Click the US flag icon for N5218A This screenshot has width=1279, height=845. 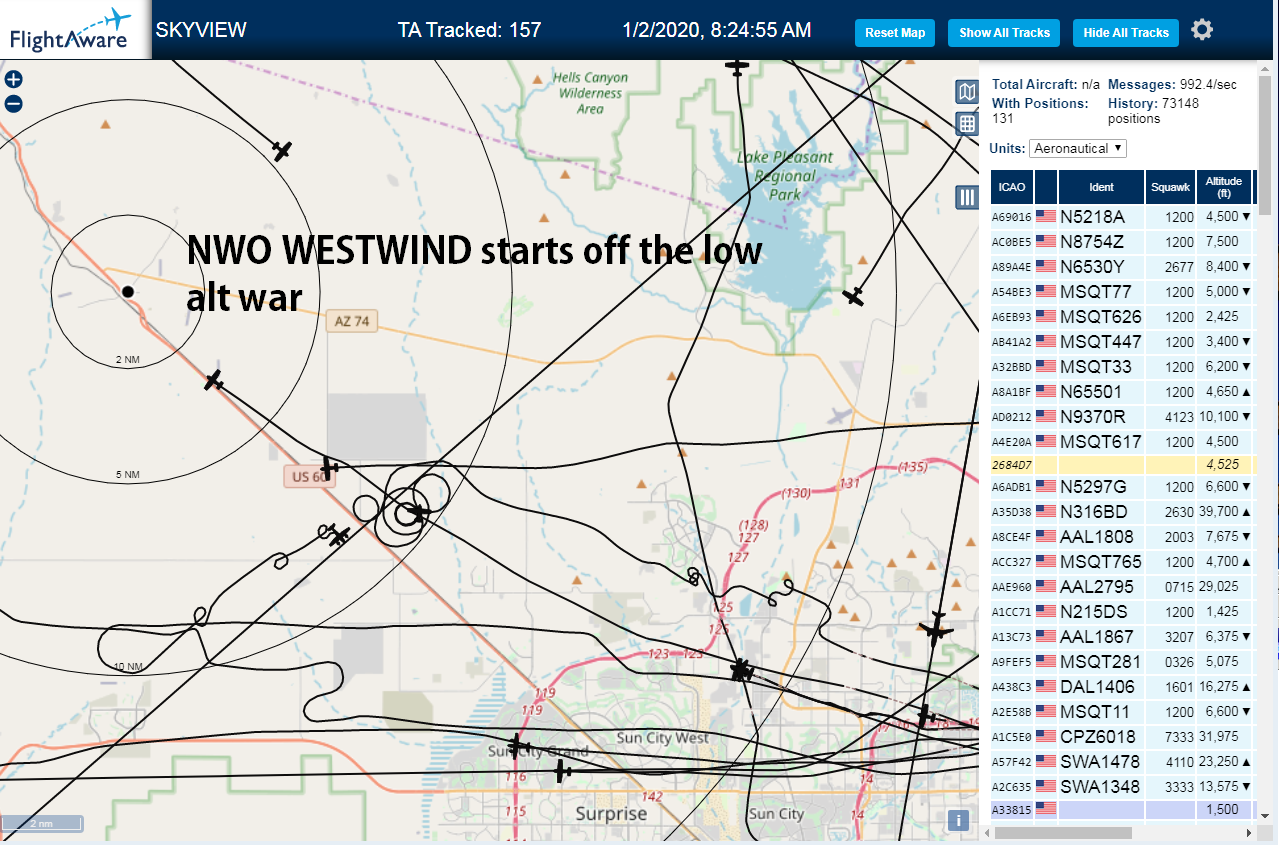tap(1046, 216)
